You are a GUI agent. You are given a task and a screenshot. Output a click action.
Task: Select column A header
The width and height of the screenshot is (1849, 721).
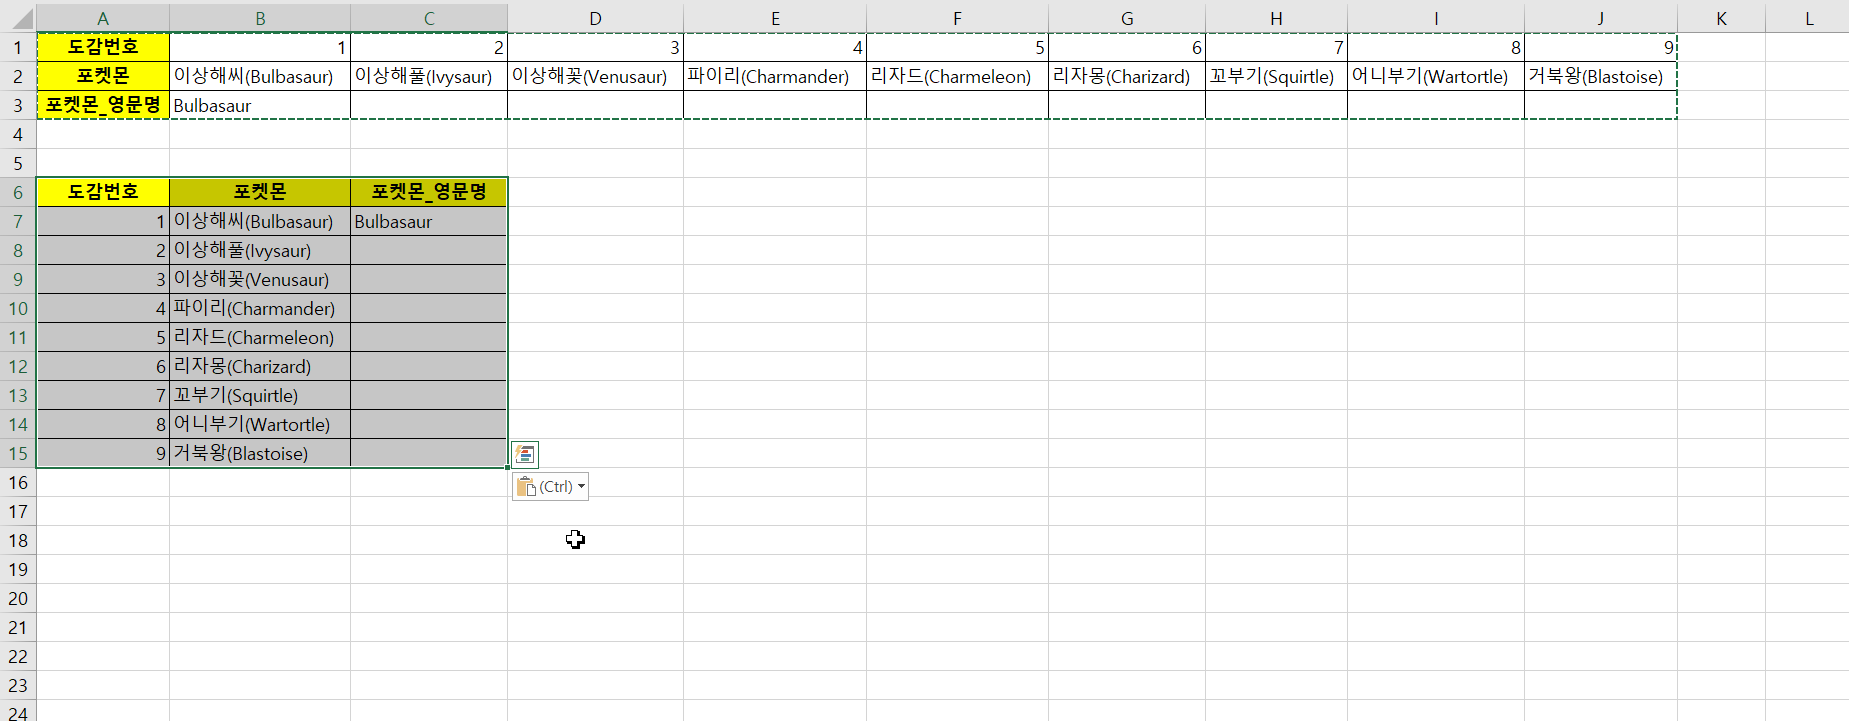tap(103, 18)
